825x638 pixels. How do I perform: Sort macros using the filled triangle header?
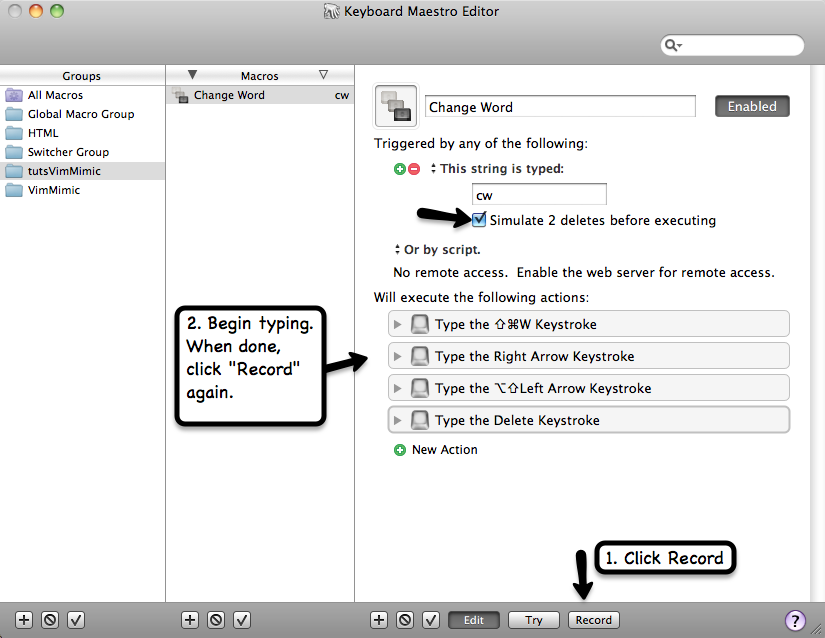coord(193,75)
